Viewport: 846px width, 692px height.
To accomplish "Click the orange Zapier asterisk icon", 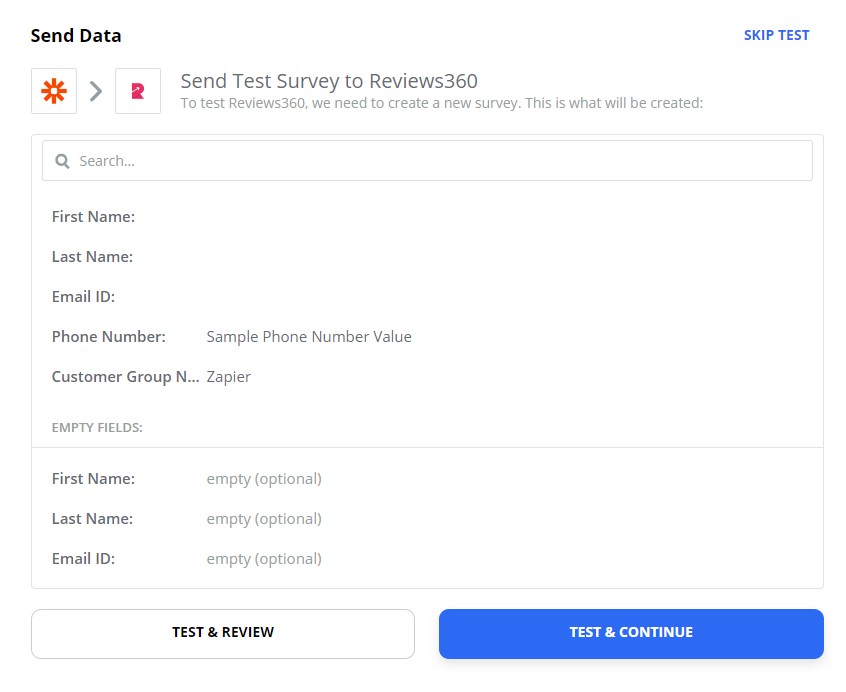I will click(x=54, y=91).
